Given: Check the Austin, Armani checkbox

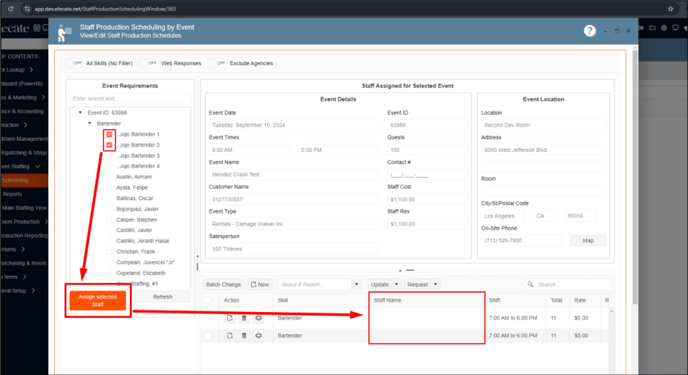Looking at the screenshot, I should (x=109, y=177).
